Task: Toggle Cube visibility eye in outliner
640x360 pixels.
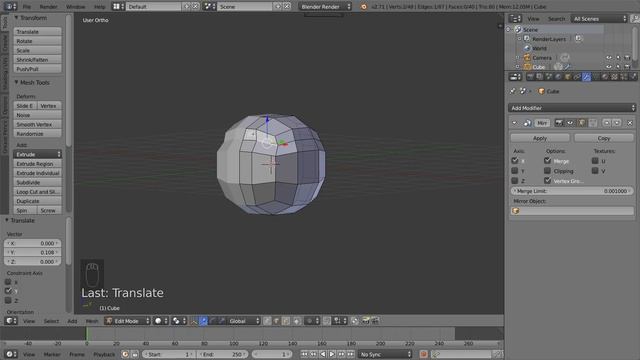Action: pyautogui.click(x=609, y=67)
